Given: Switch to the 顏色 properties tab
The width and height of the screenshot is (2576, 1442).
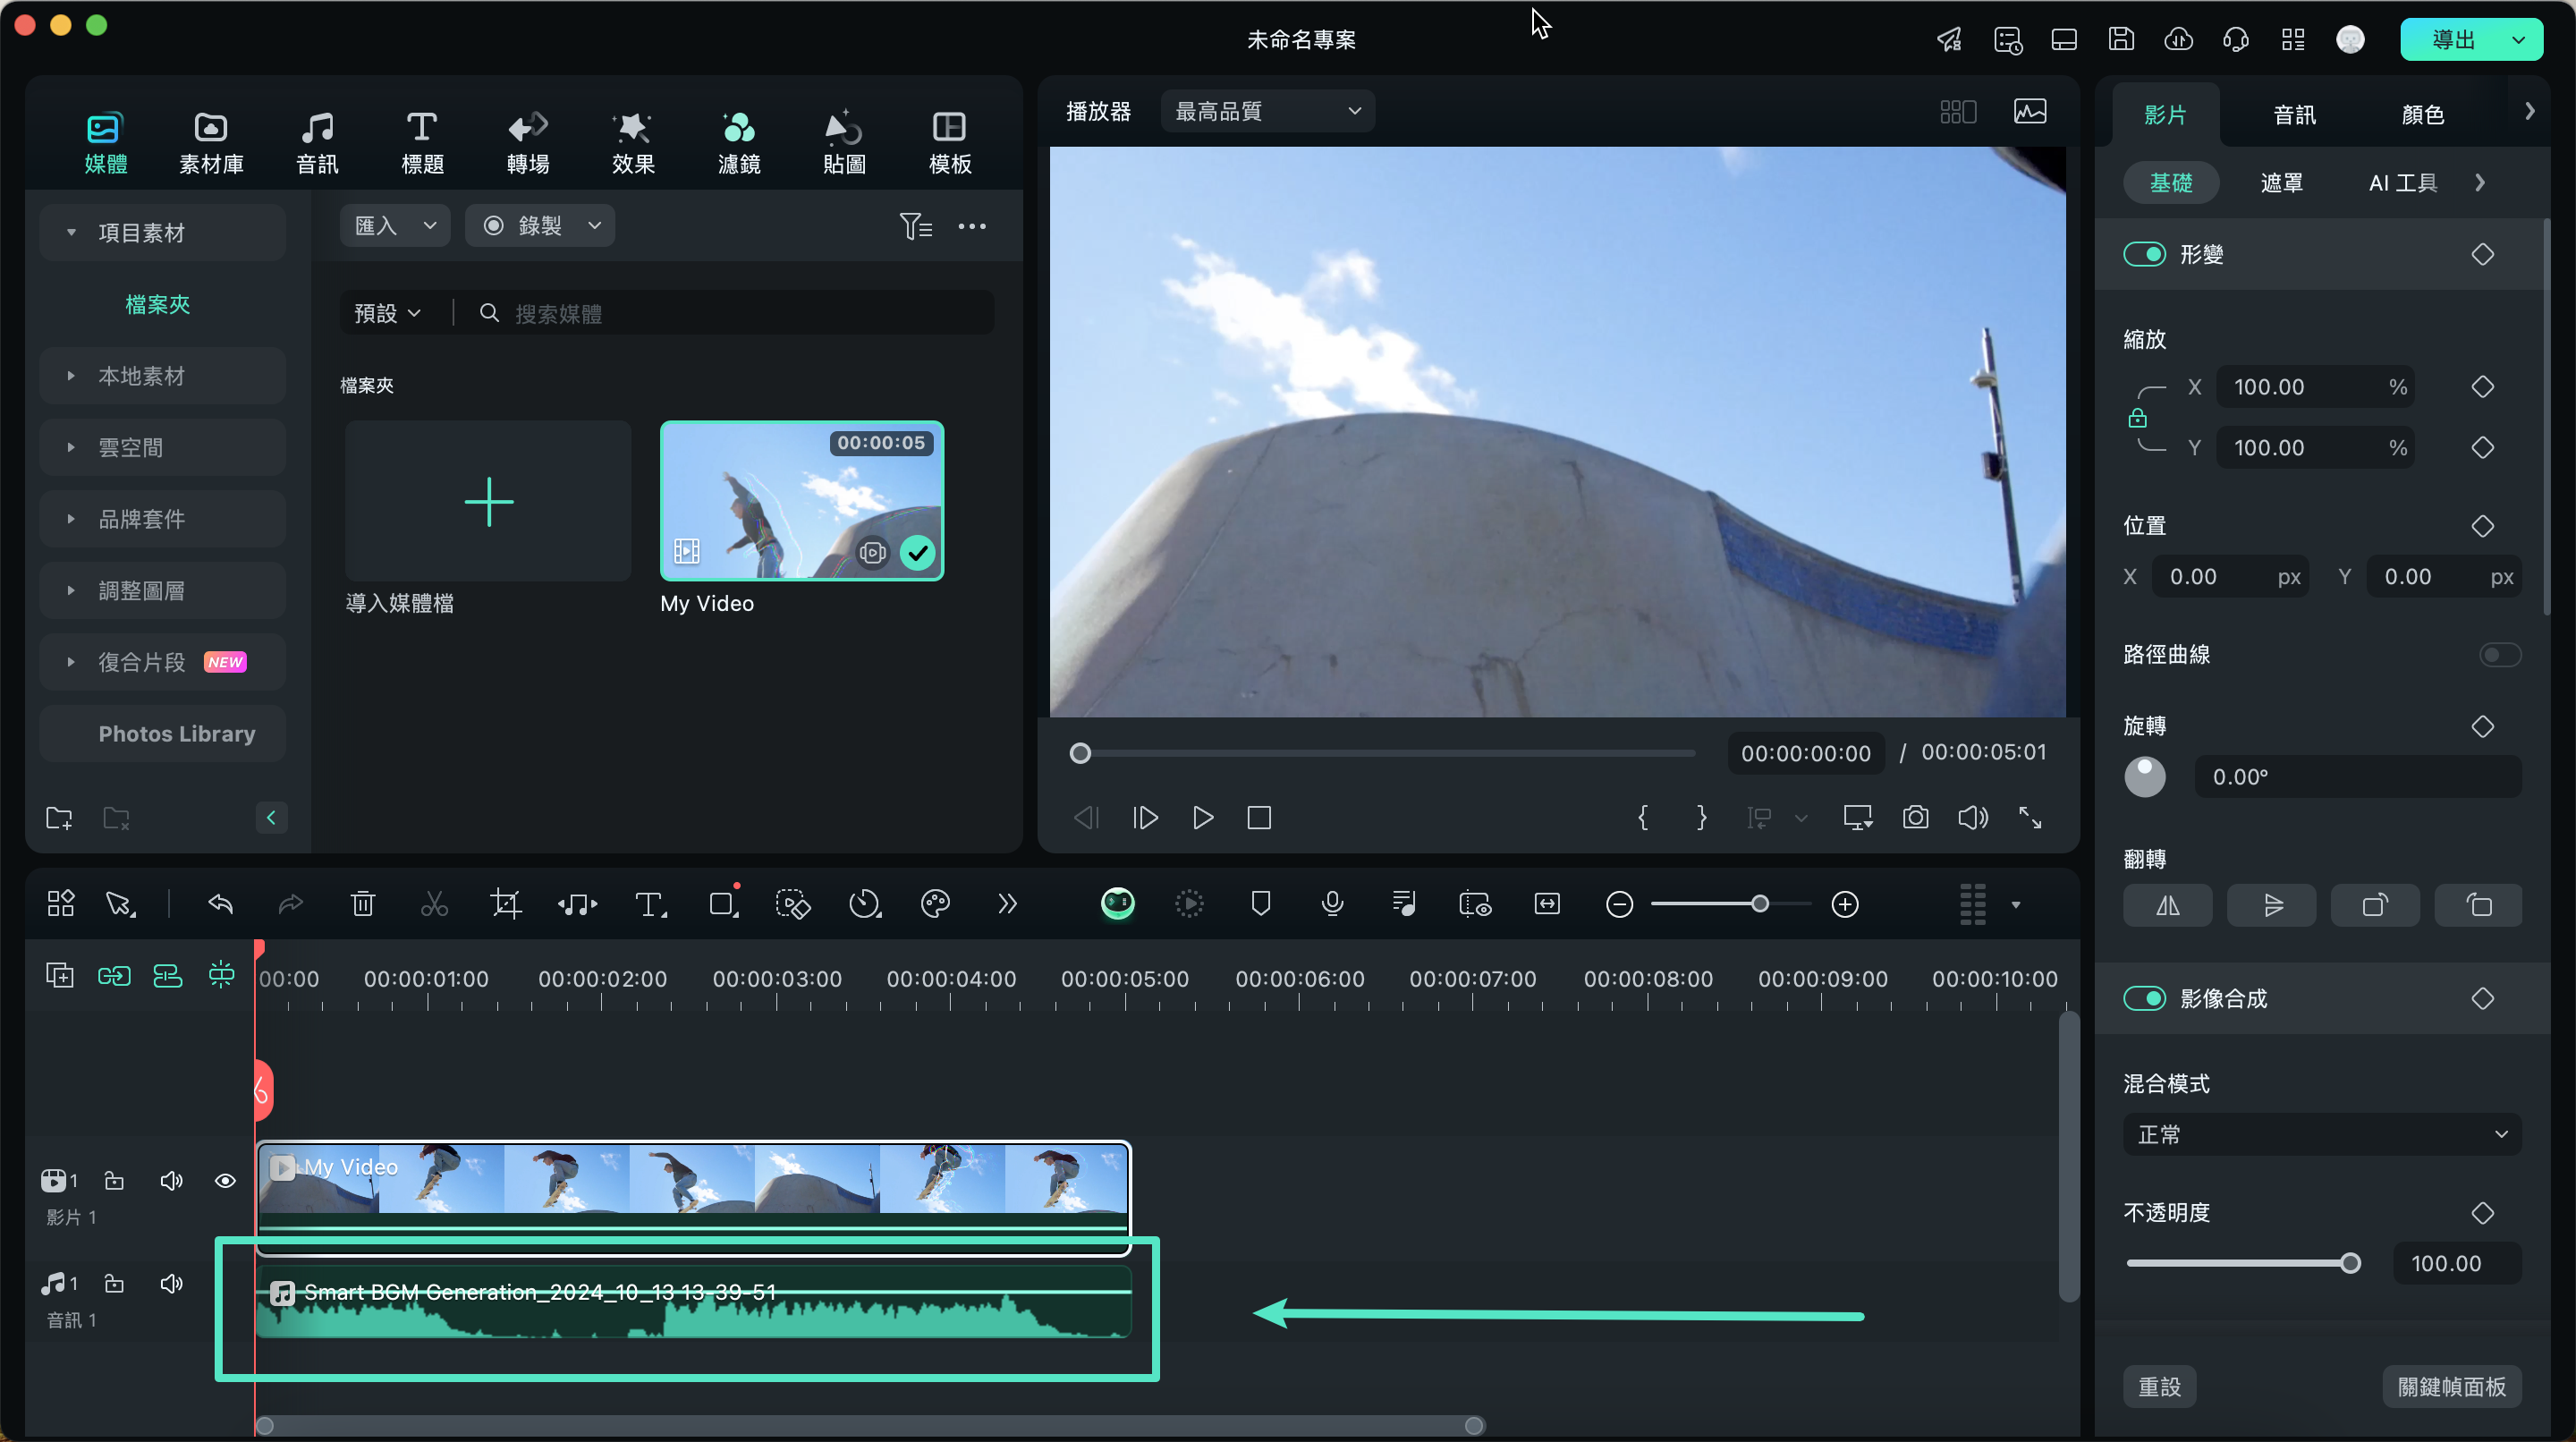Looking at the screenshot, I should point(2423,115).
